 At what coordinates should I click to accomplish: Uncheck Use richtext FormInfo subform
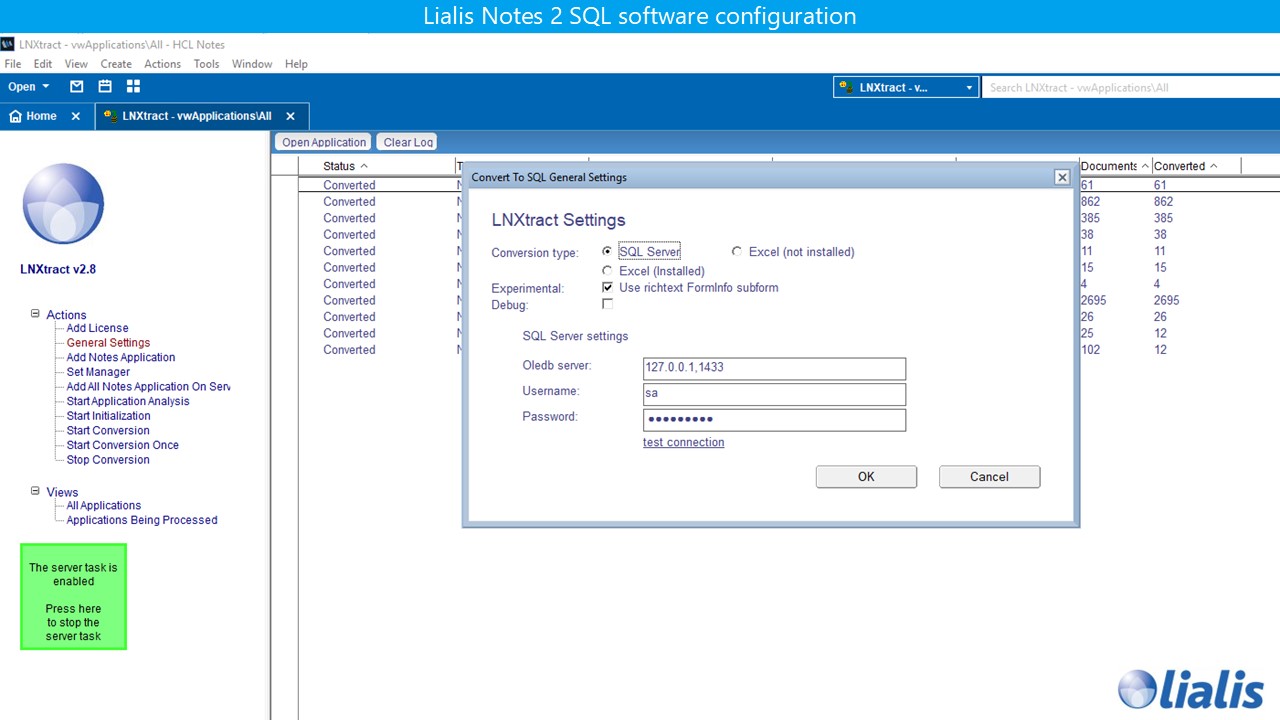coord(607,288)
